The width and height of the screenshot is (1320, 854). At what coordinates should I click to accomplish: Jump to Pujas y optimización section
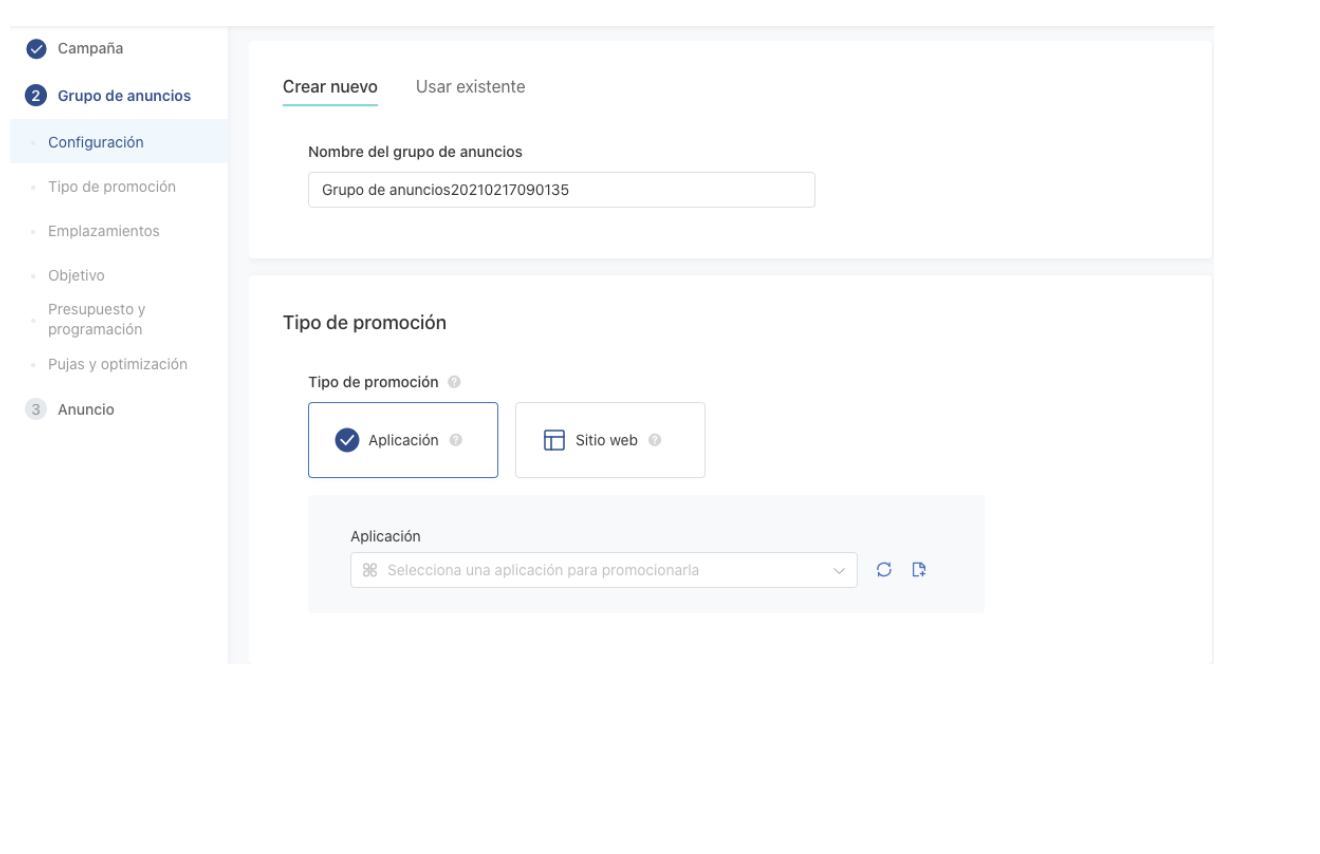click(118, 364)
